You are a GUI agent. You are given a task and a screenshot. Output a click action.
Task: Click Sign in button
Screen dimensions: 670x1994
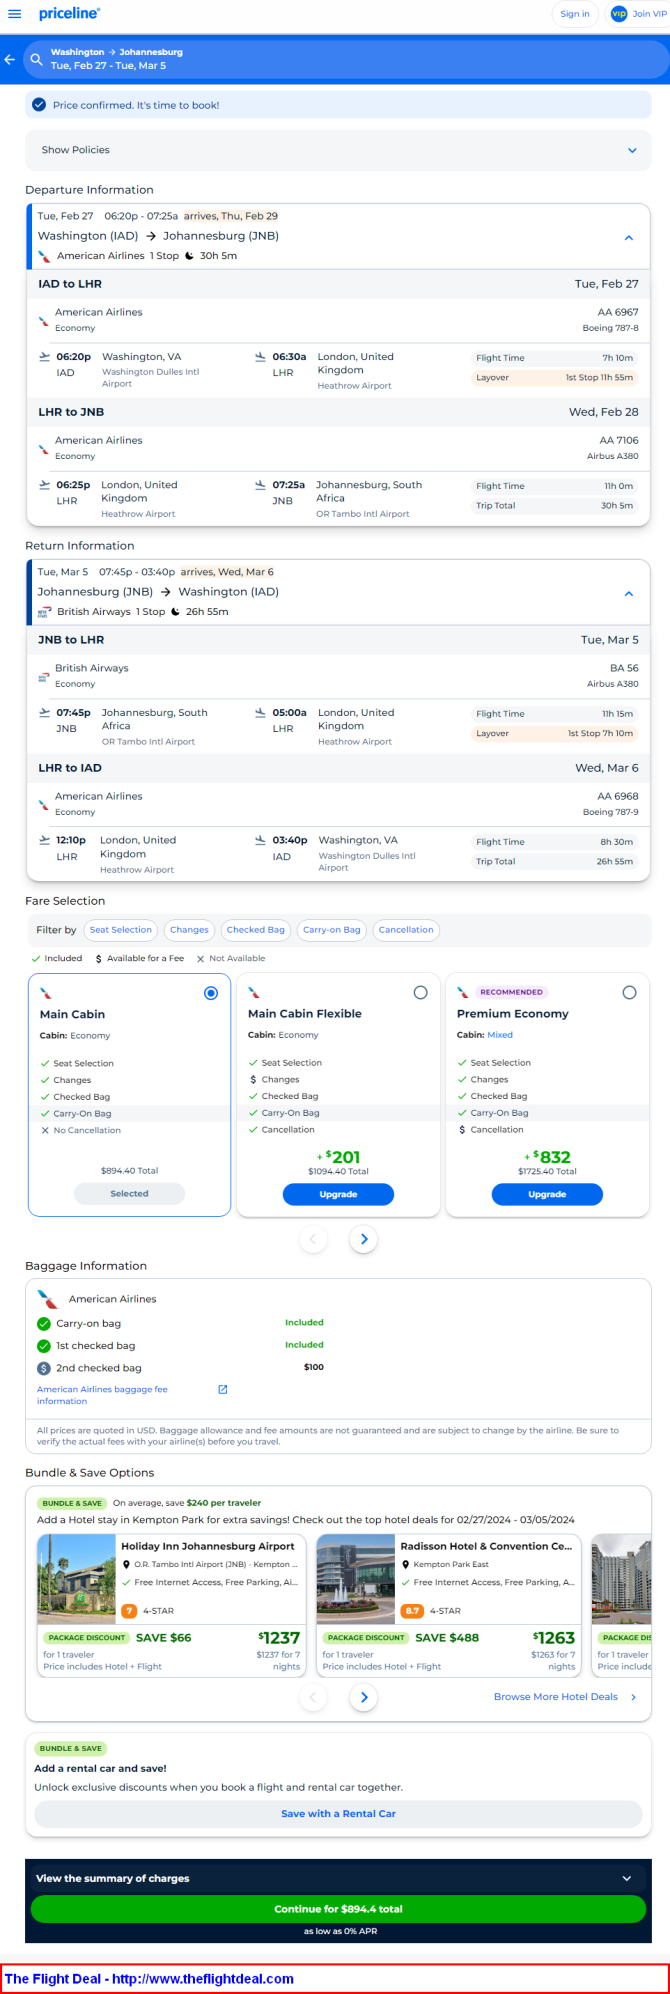(x=575, y=14)
